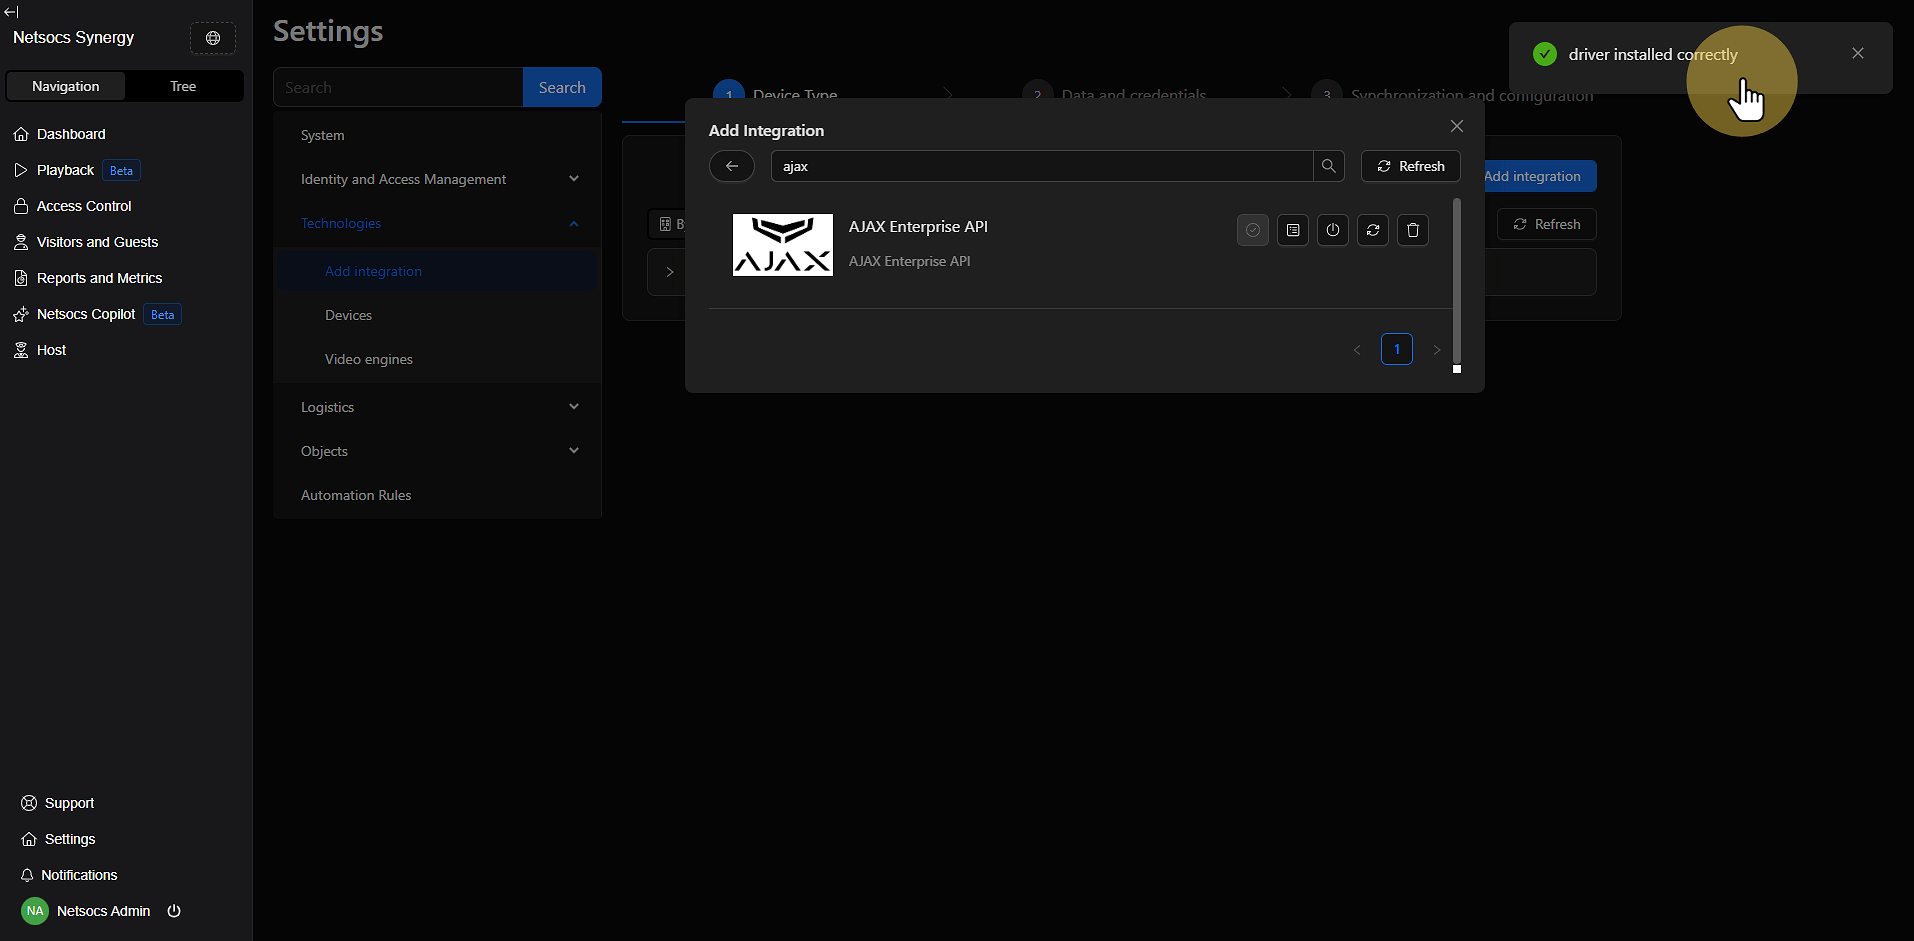Open the AJAX driver details list icon
This screenshot has width=1914, height=941.
pyautogui.click(x=1292, y=230)
